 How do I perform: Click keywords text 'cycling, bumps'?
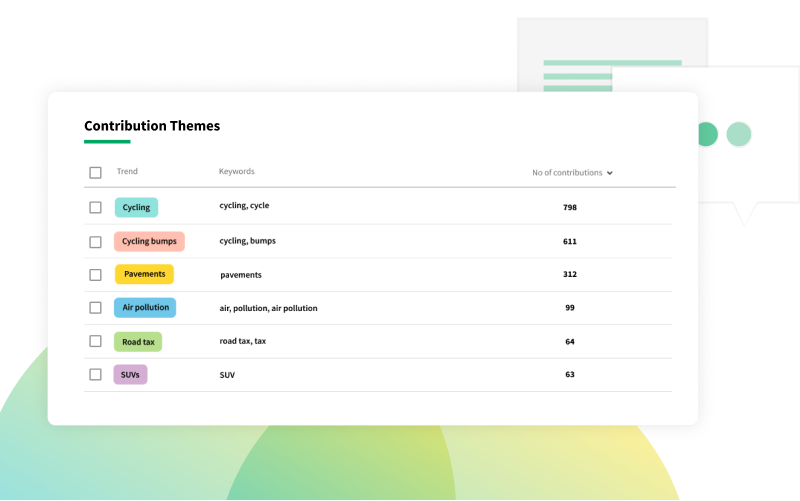point(247,241)
